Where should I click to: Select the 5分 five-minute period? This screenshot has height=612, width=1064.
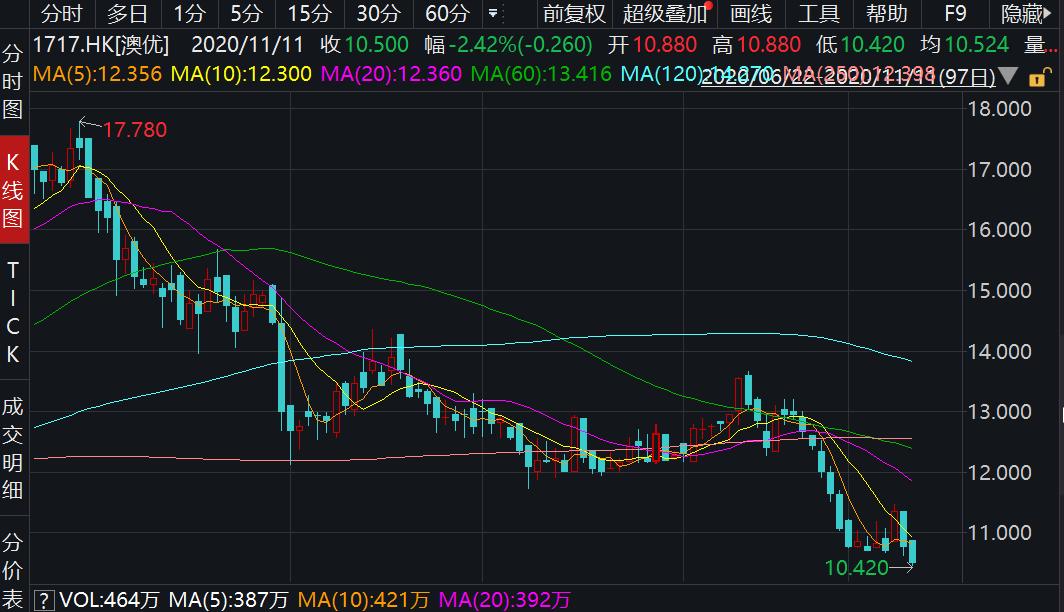pos(246,13)
